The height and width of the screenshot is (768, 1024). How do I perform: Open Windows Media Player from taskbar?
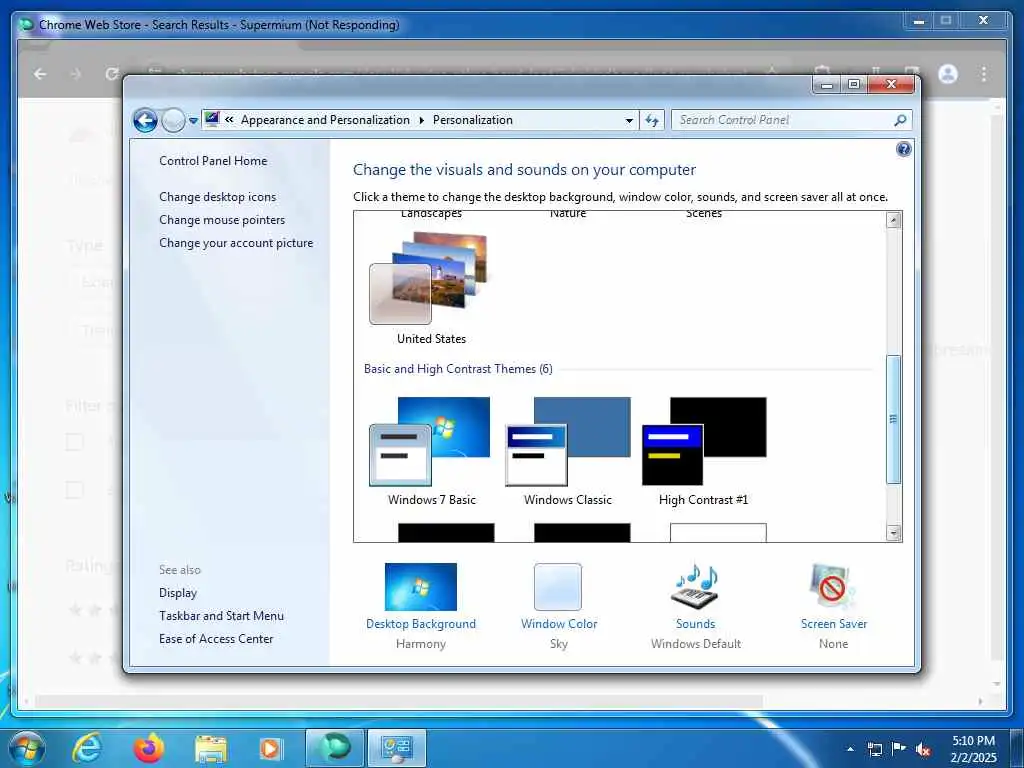[270, 748]
